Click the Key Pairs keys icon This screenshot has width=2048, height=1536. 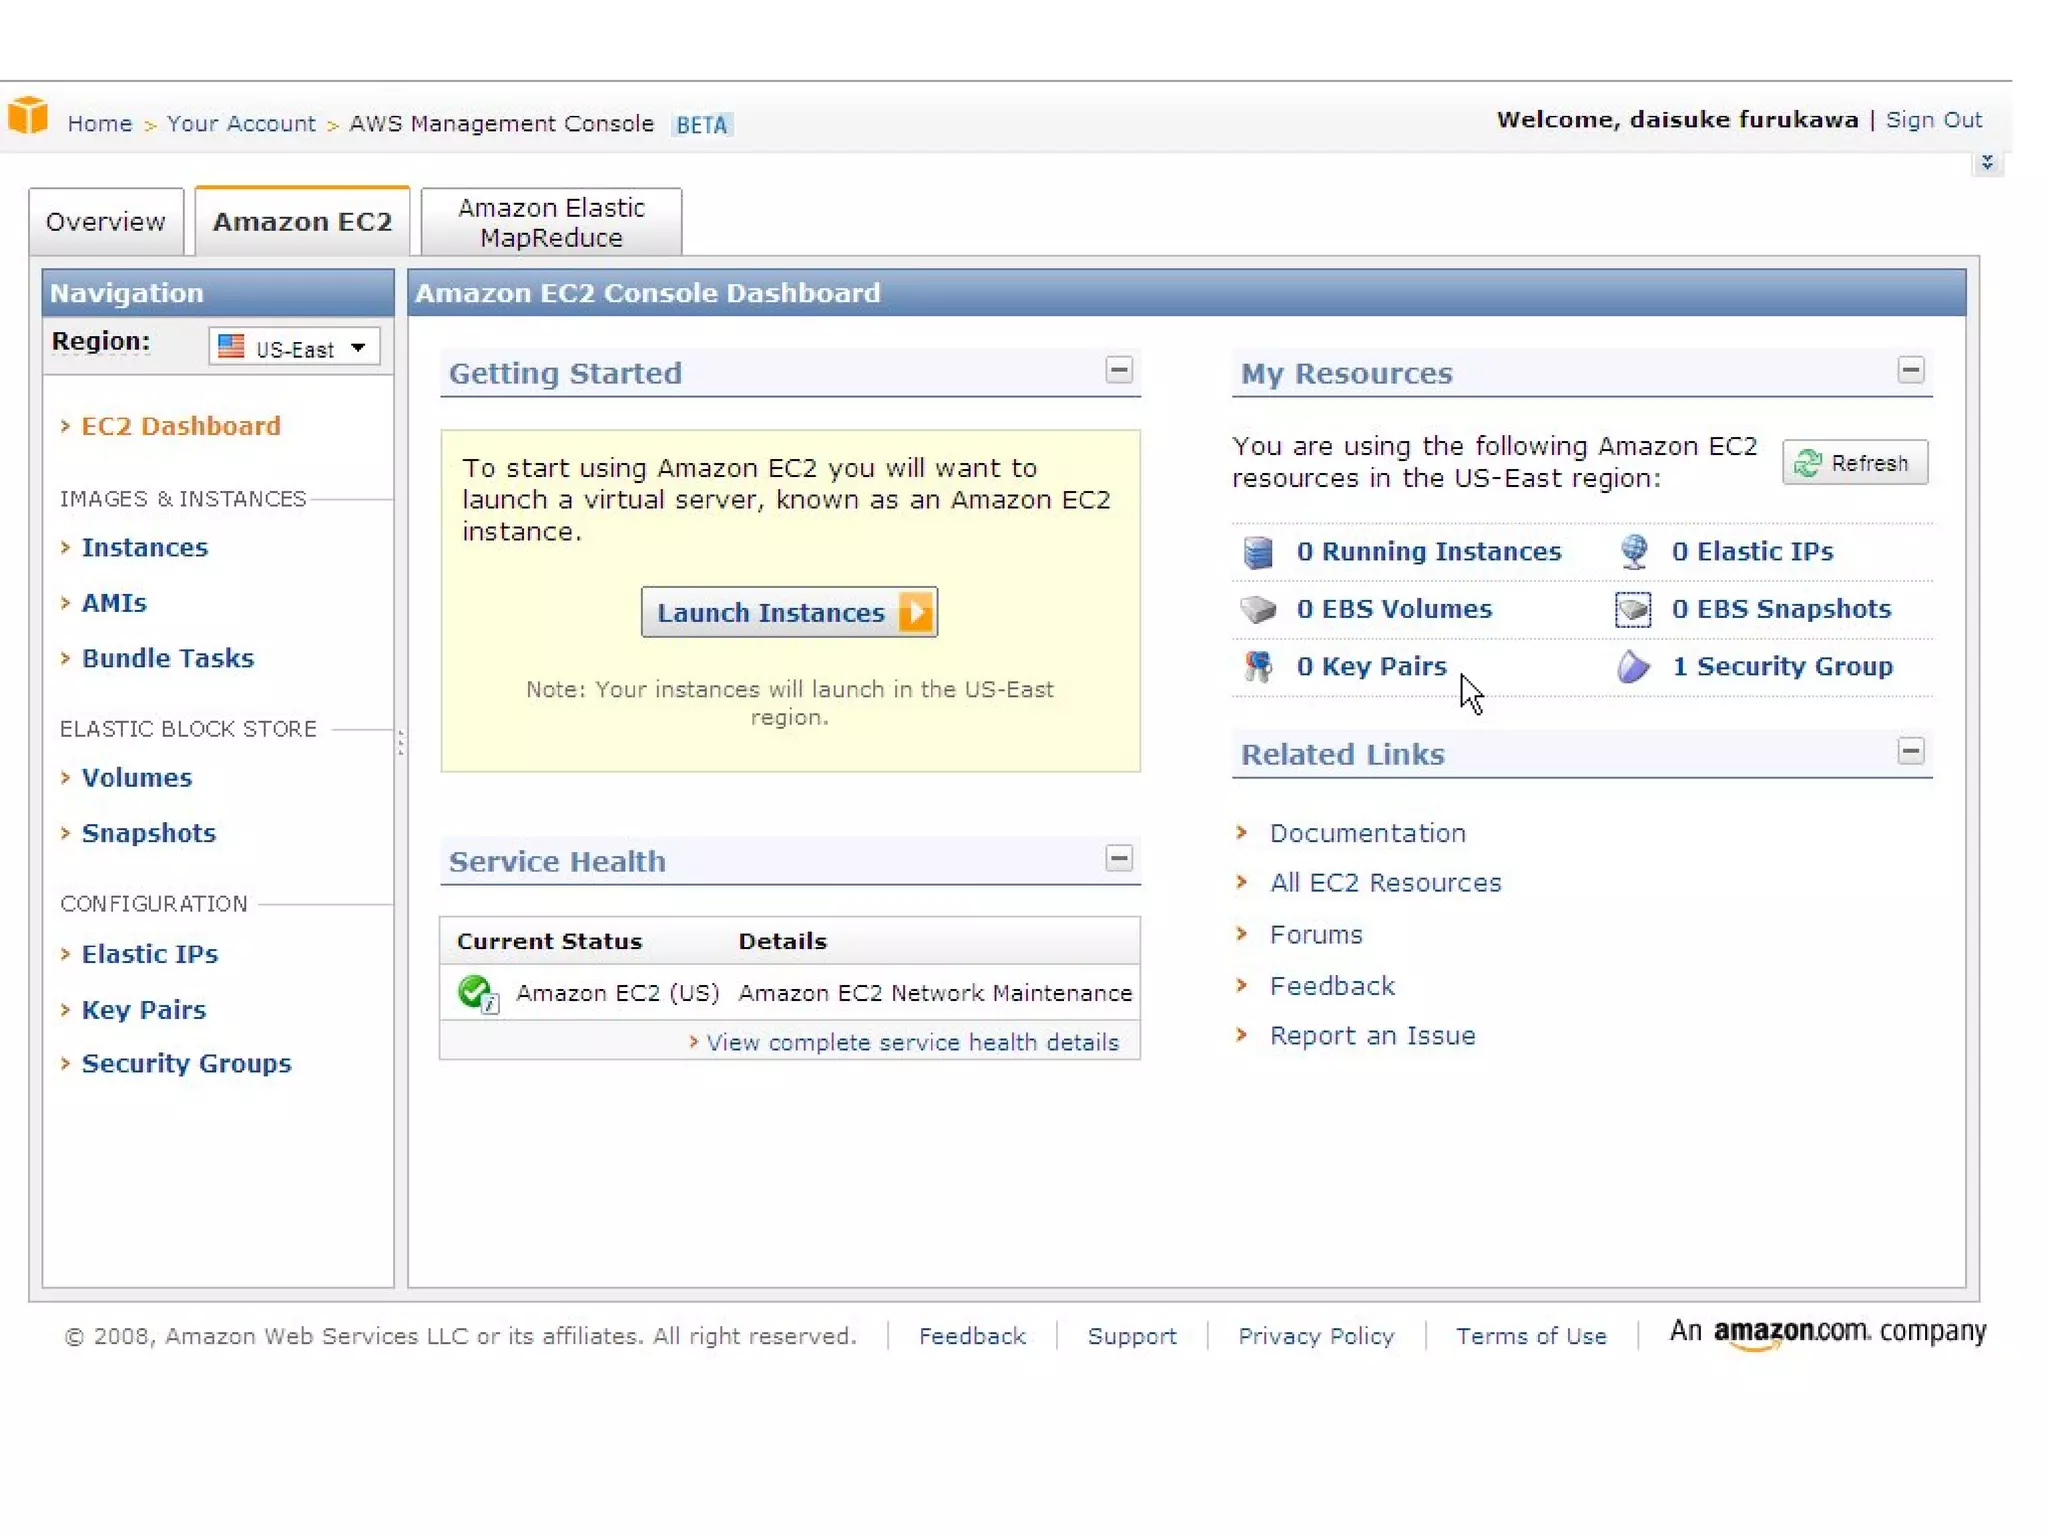1257,666
